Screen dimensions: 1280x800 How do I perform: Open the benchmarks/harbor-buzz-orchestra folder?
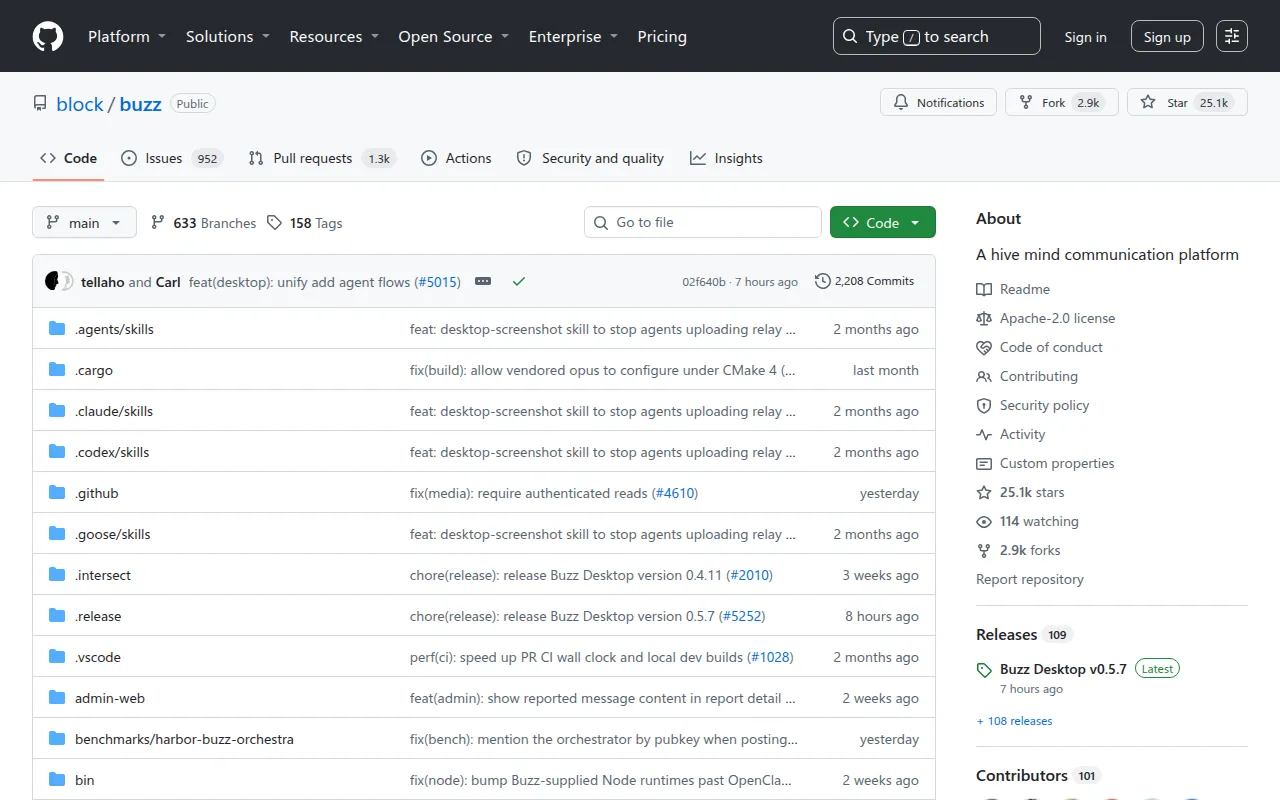pos(184,739)
